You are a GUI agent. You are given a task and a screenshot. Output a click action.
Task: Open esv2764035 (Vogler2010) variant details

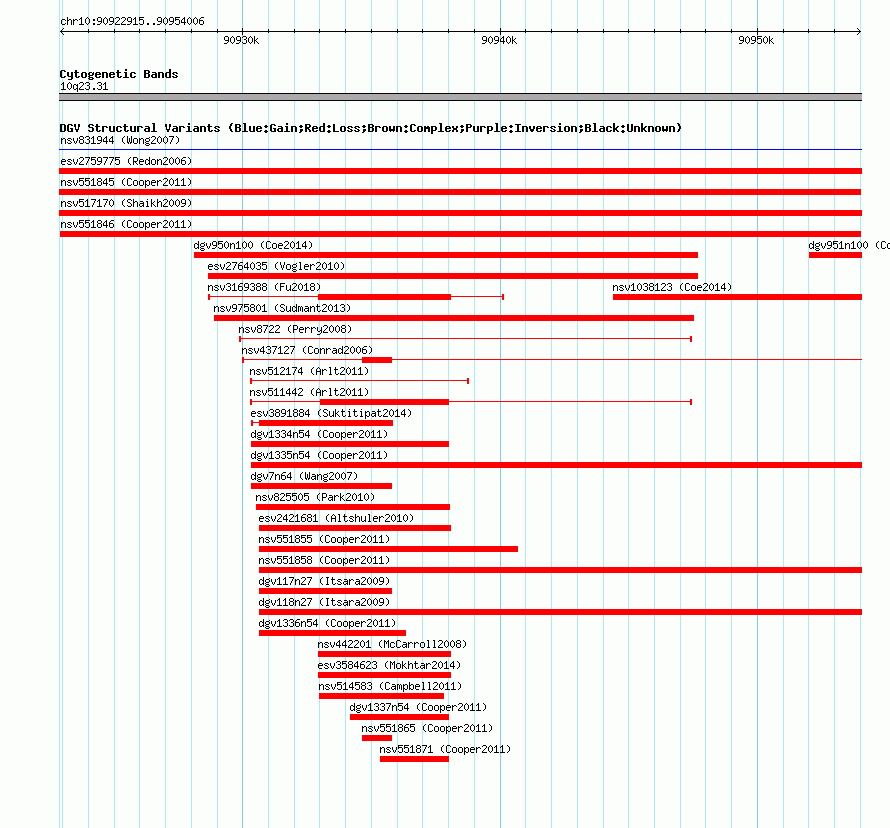[x=276, y=266]
